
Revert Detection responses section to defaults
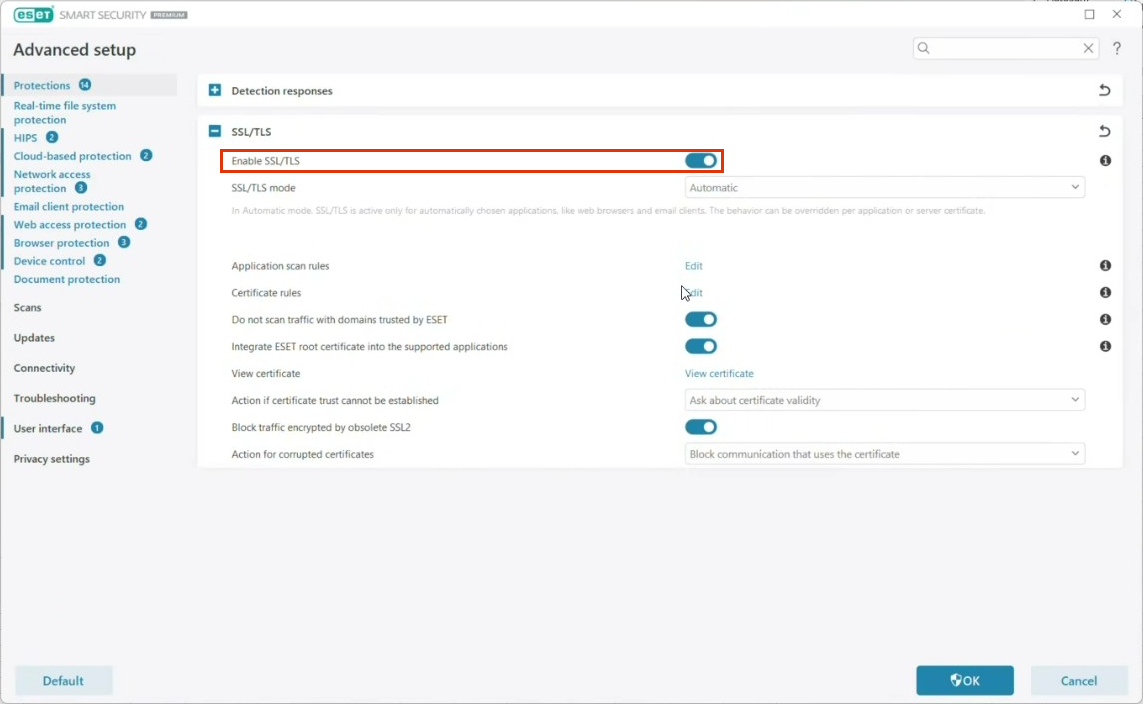(1104, 90)
